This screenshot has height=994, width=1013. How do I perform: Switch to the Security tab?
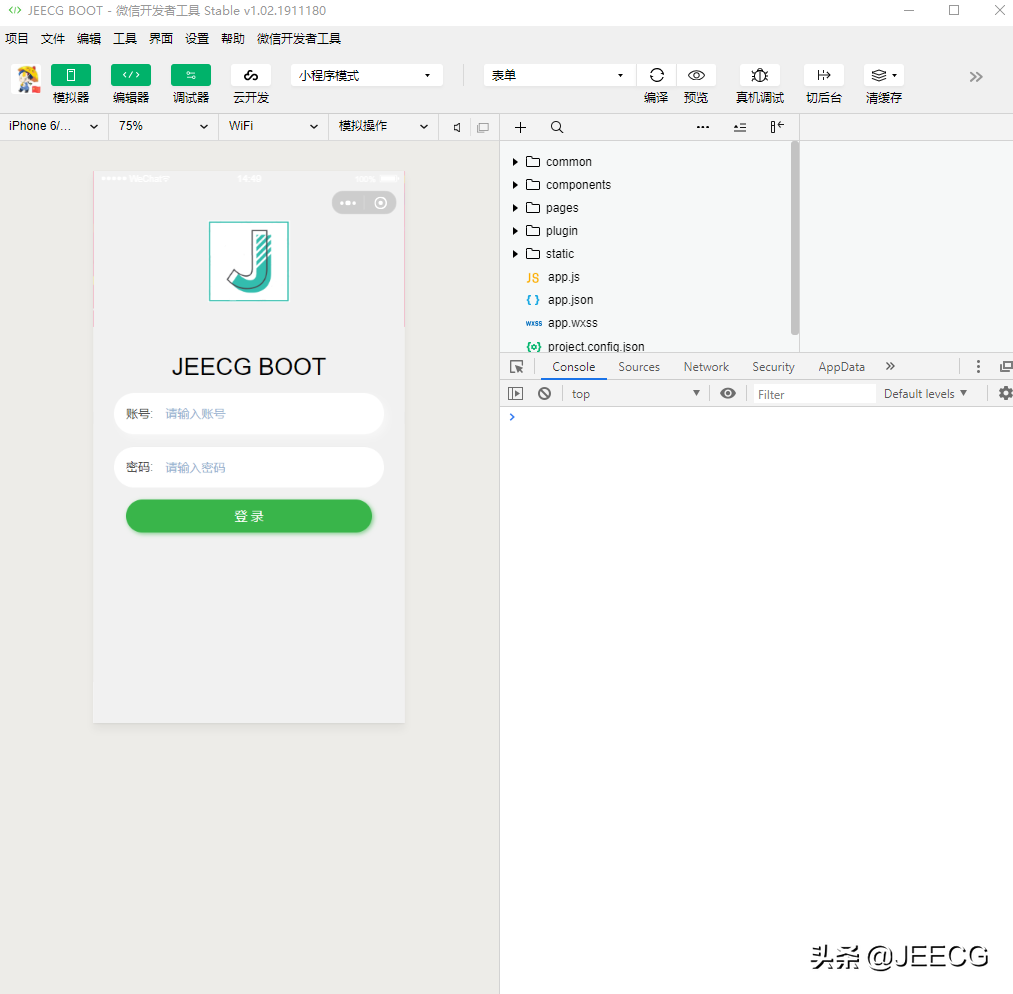click(773, 367)
